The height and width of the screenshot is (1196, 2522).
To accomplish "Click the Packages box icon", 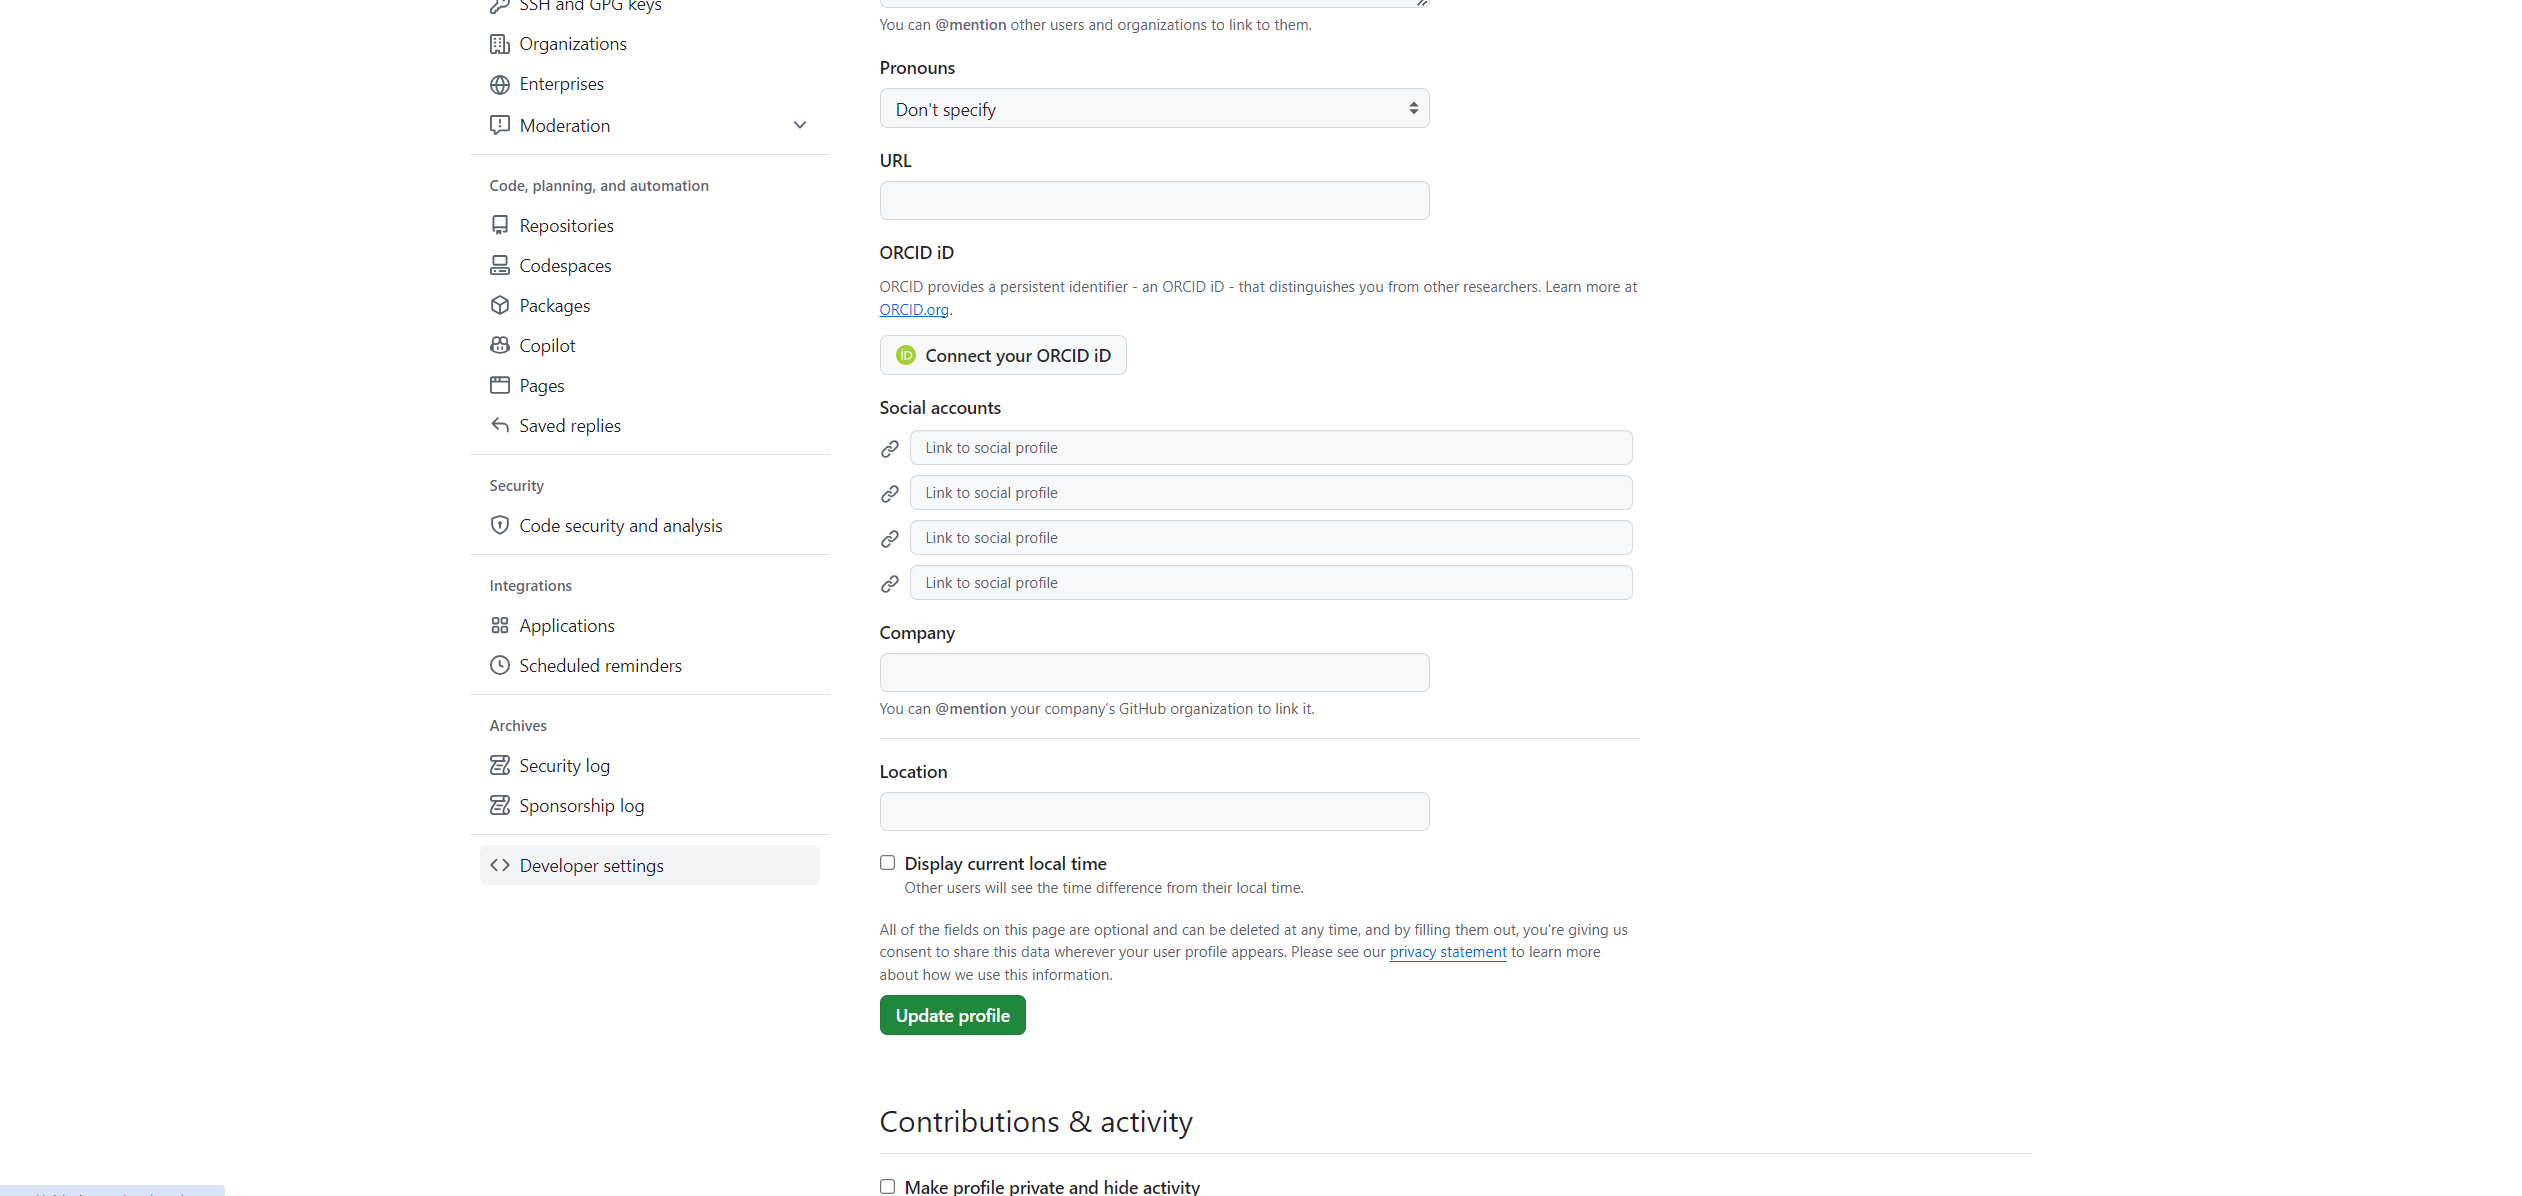I will click(500, 305).
